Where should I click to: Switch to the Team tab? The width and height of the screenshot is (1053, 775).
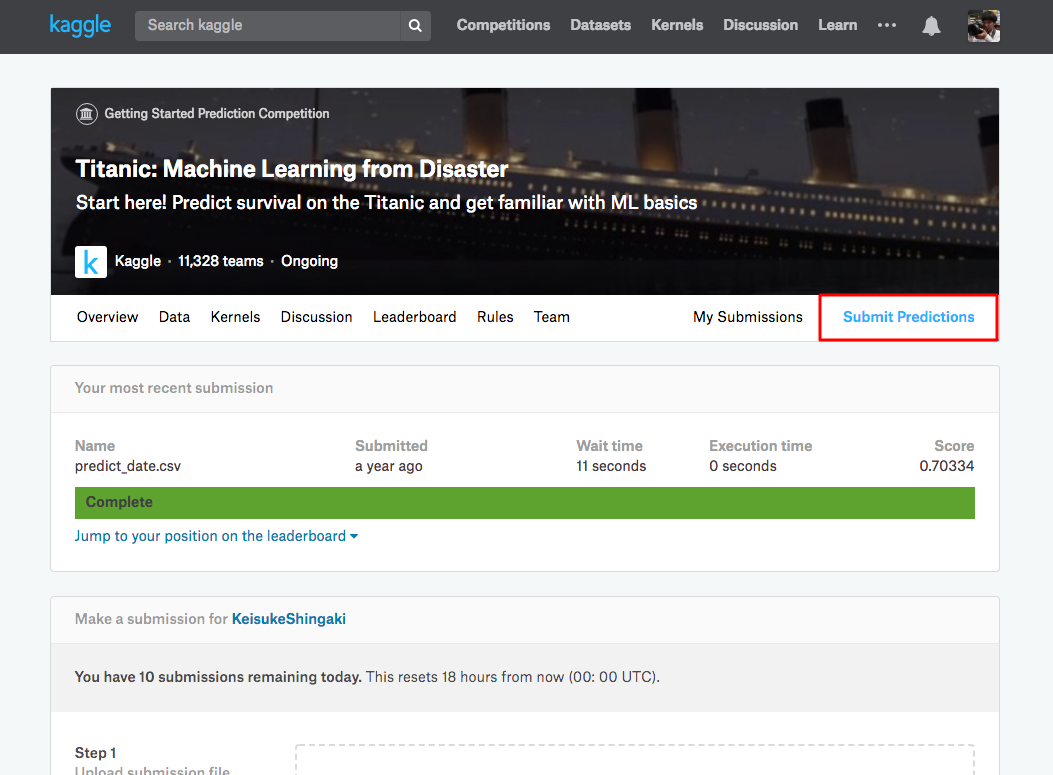click(551, 317)
